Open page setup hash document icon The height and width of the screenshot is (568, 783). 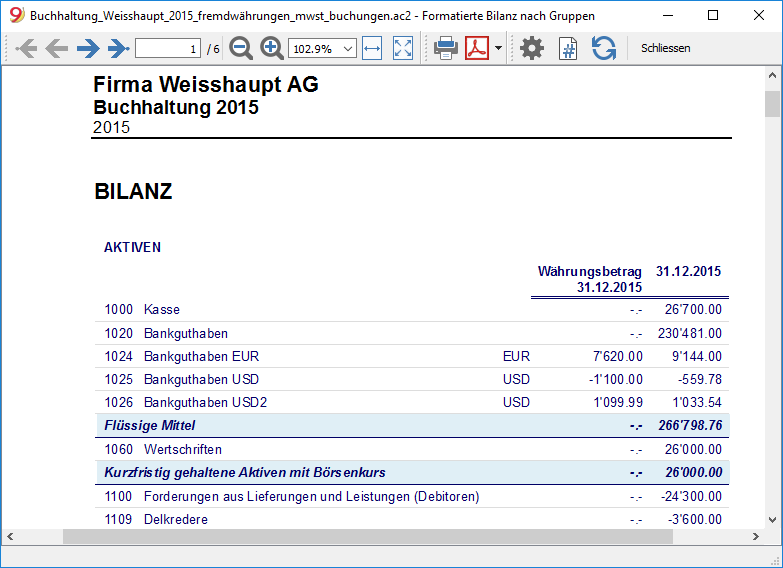click(568, 48)
